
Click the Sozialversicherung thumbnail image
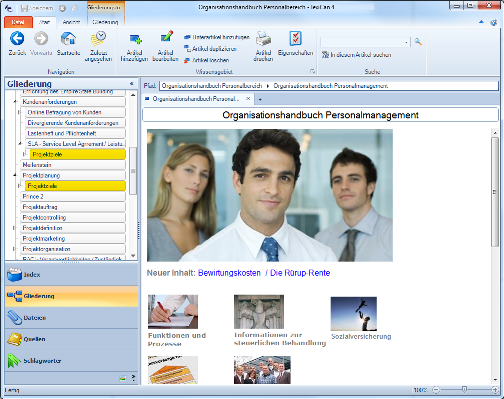[354, 314]
